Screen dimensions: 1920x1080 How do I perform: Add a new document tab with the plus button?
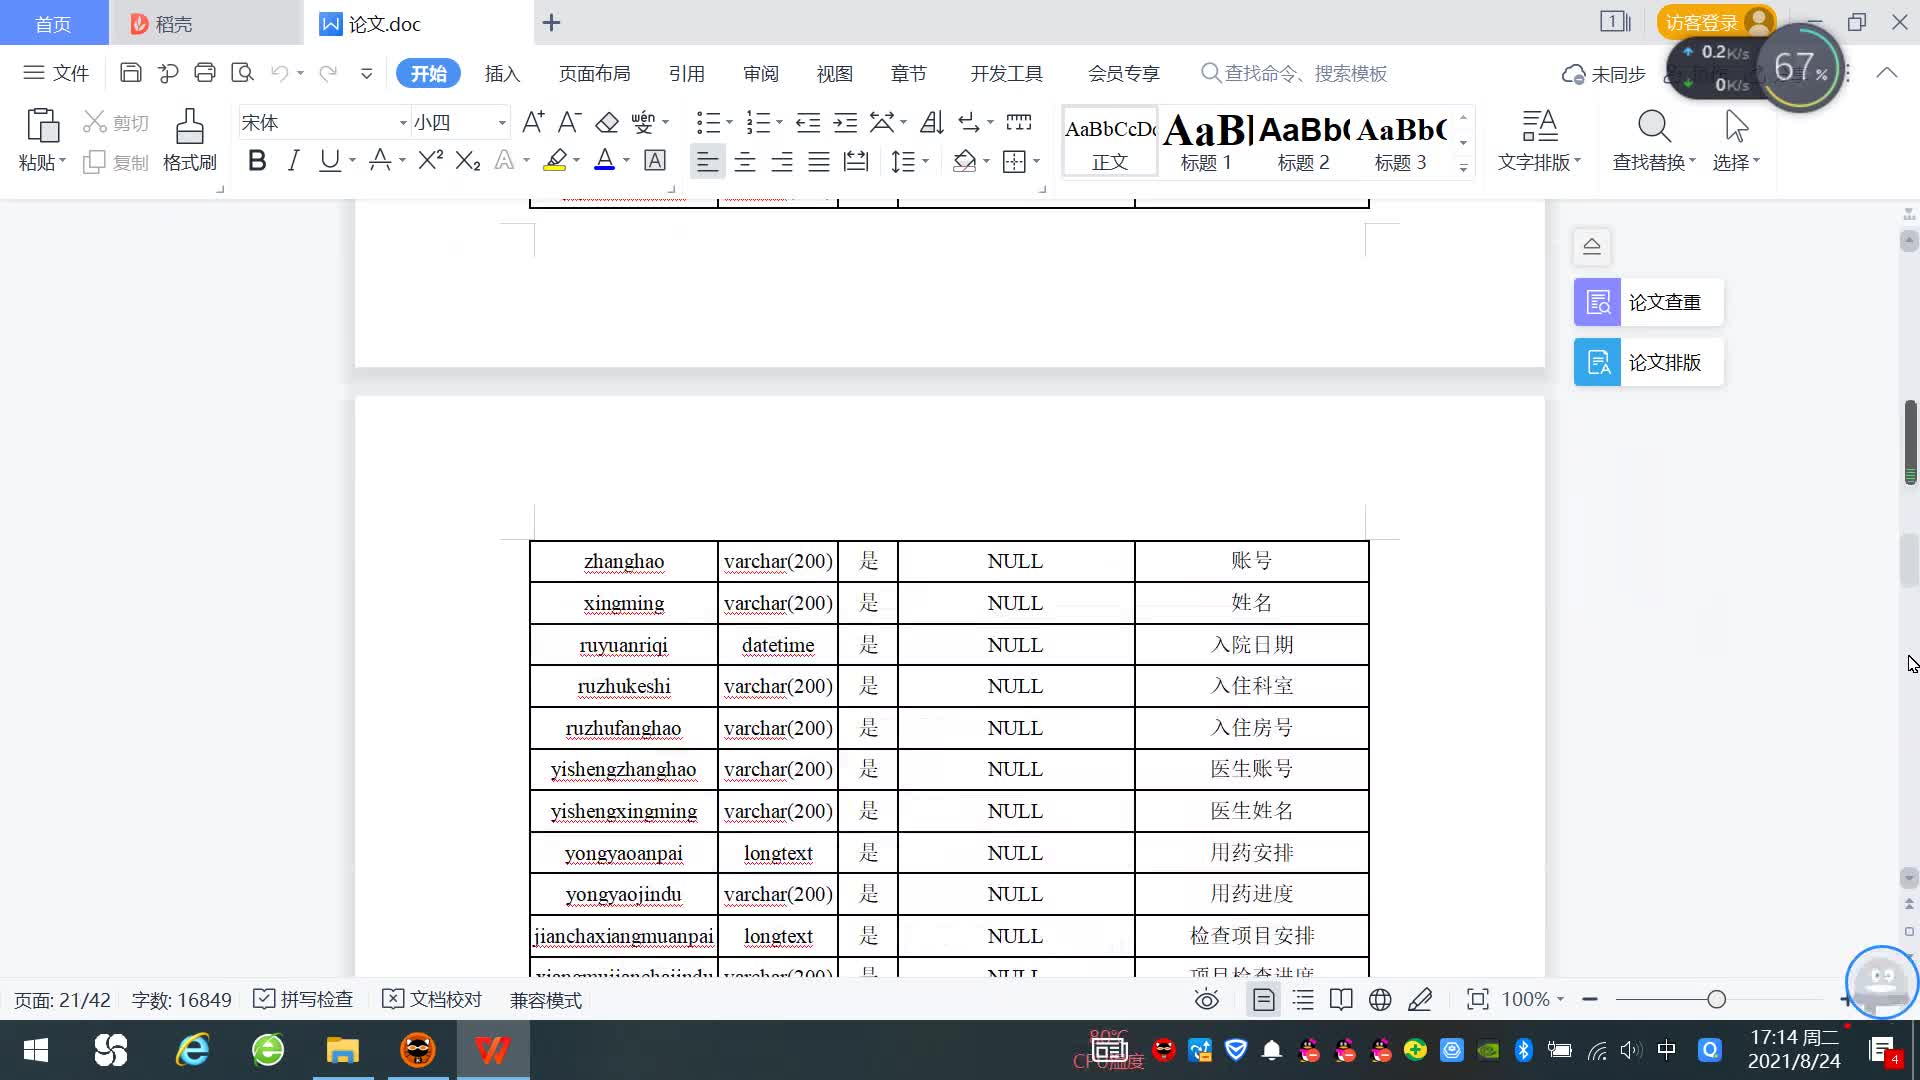[x=551, y=22]
